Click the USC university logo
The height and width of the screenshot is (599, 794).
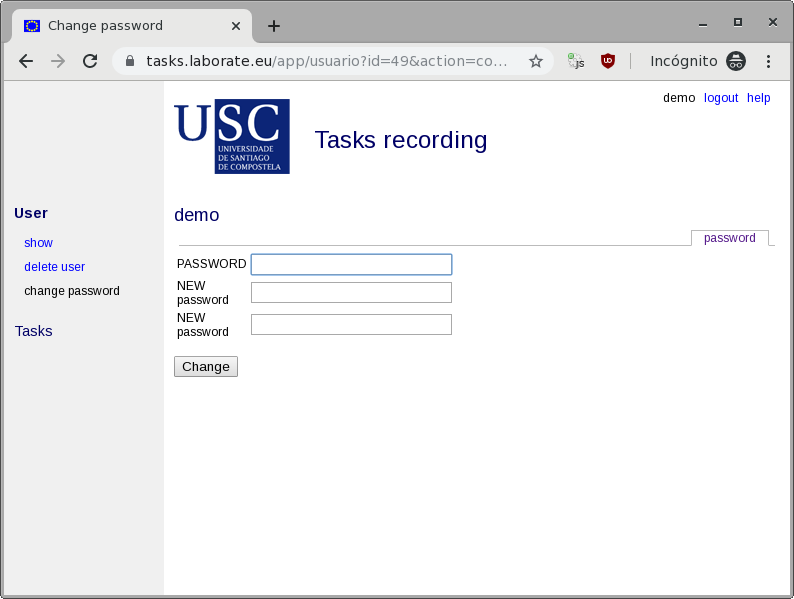click(232, 136)
